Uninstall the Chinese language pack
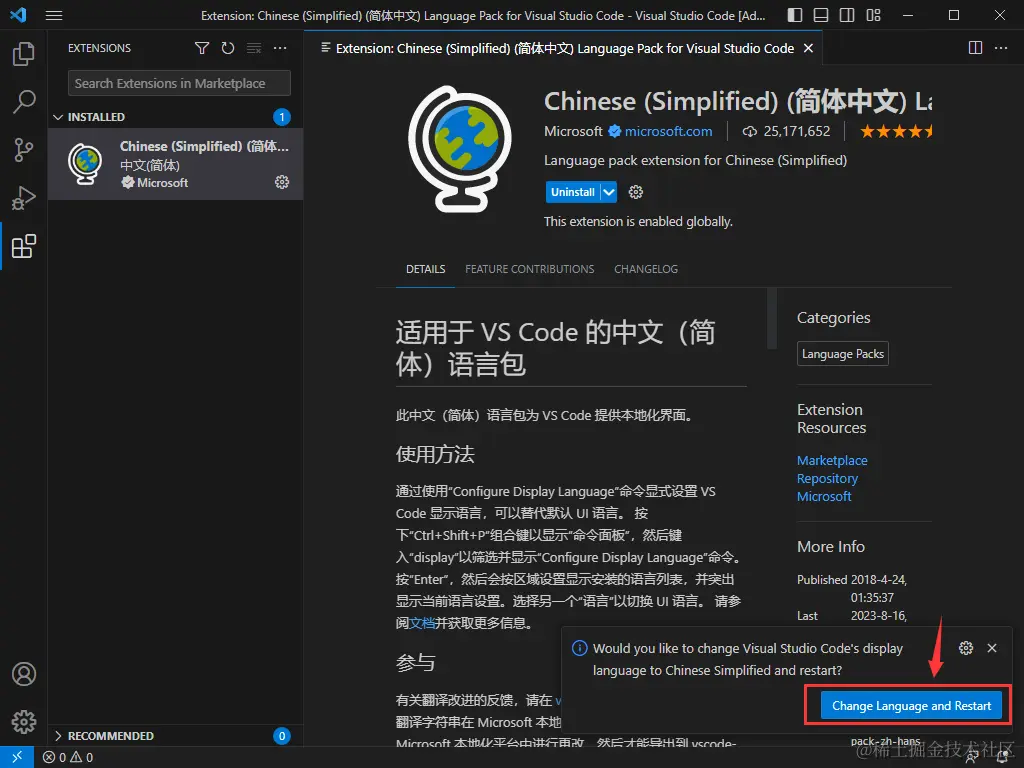1024x768 pixels. pos(573,192)
